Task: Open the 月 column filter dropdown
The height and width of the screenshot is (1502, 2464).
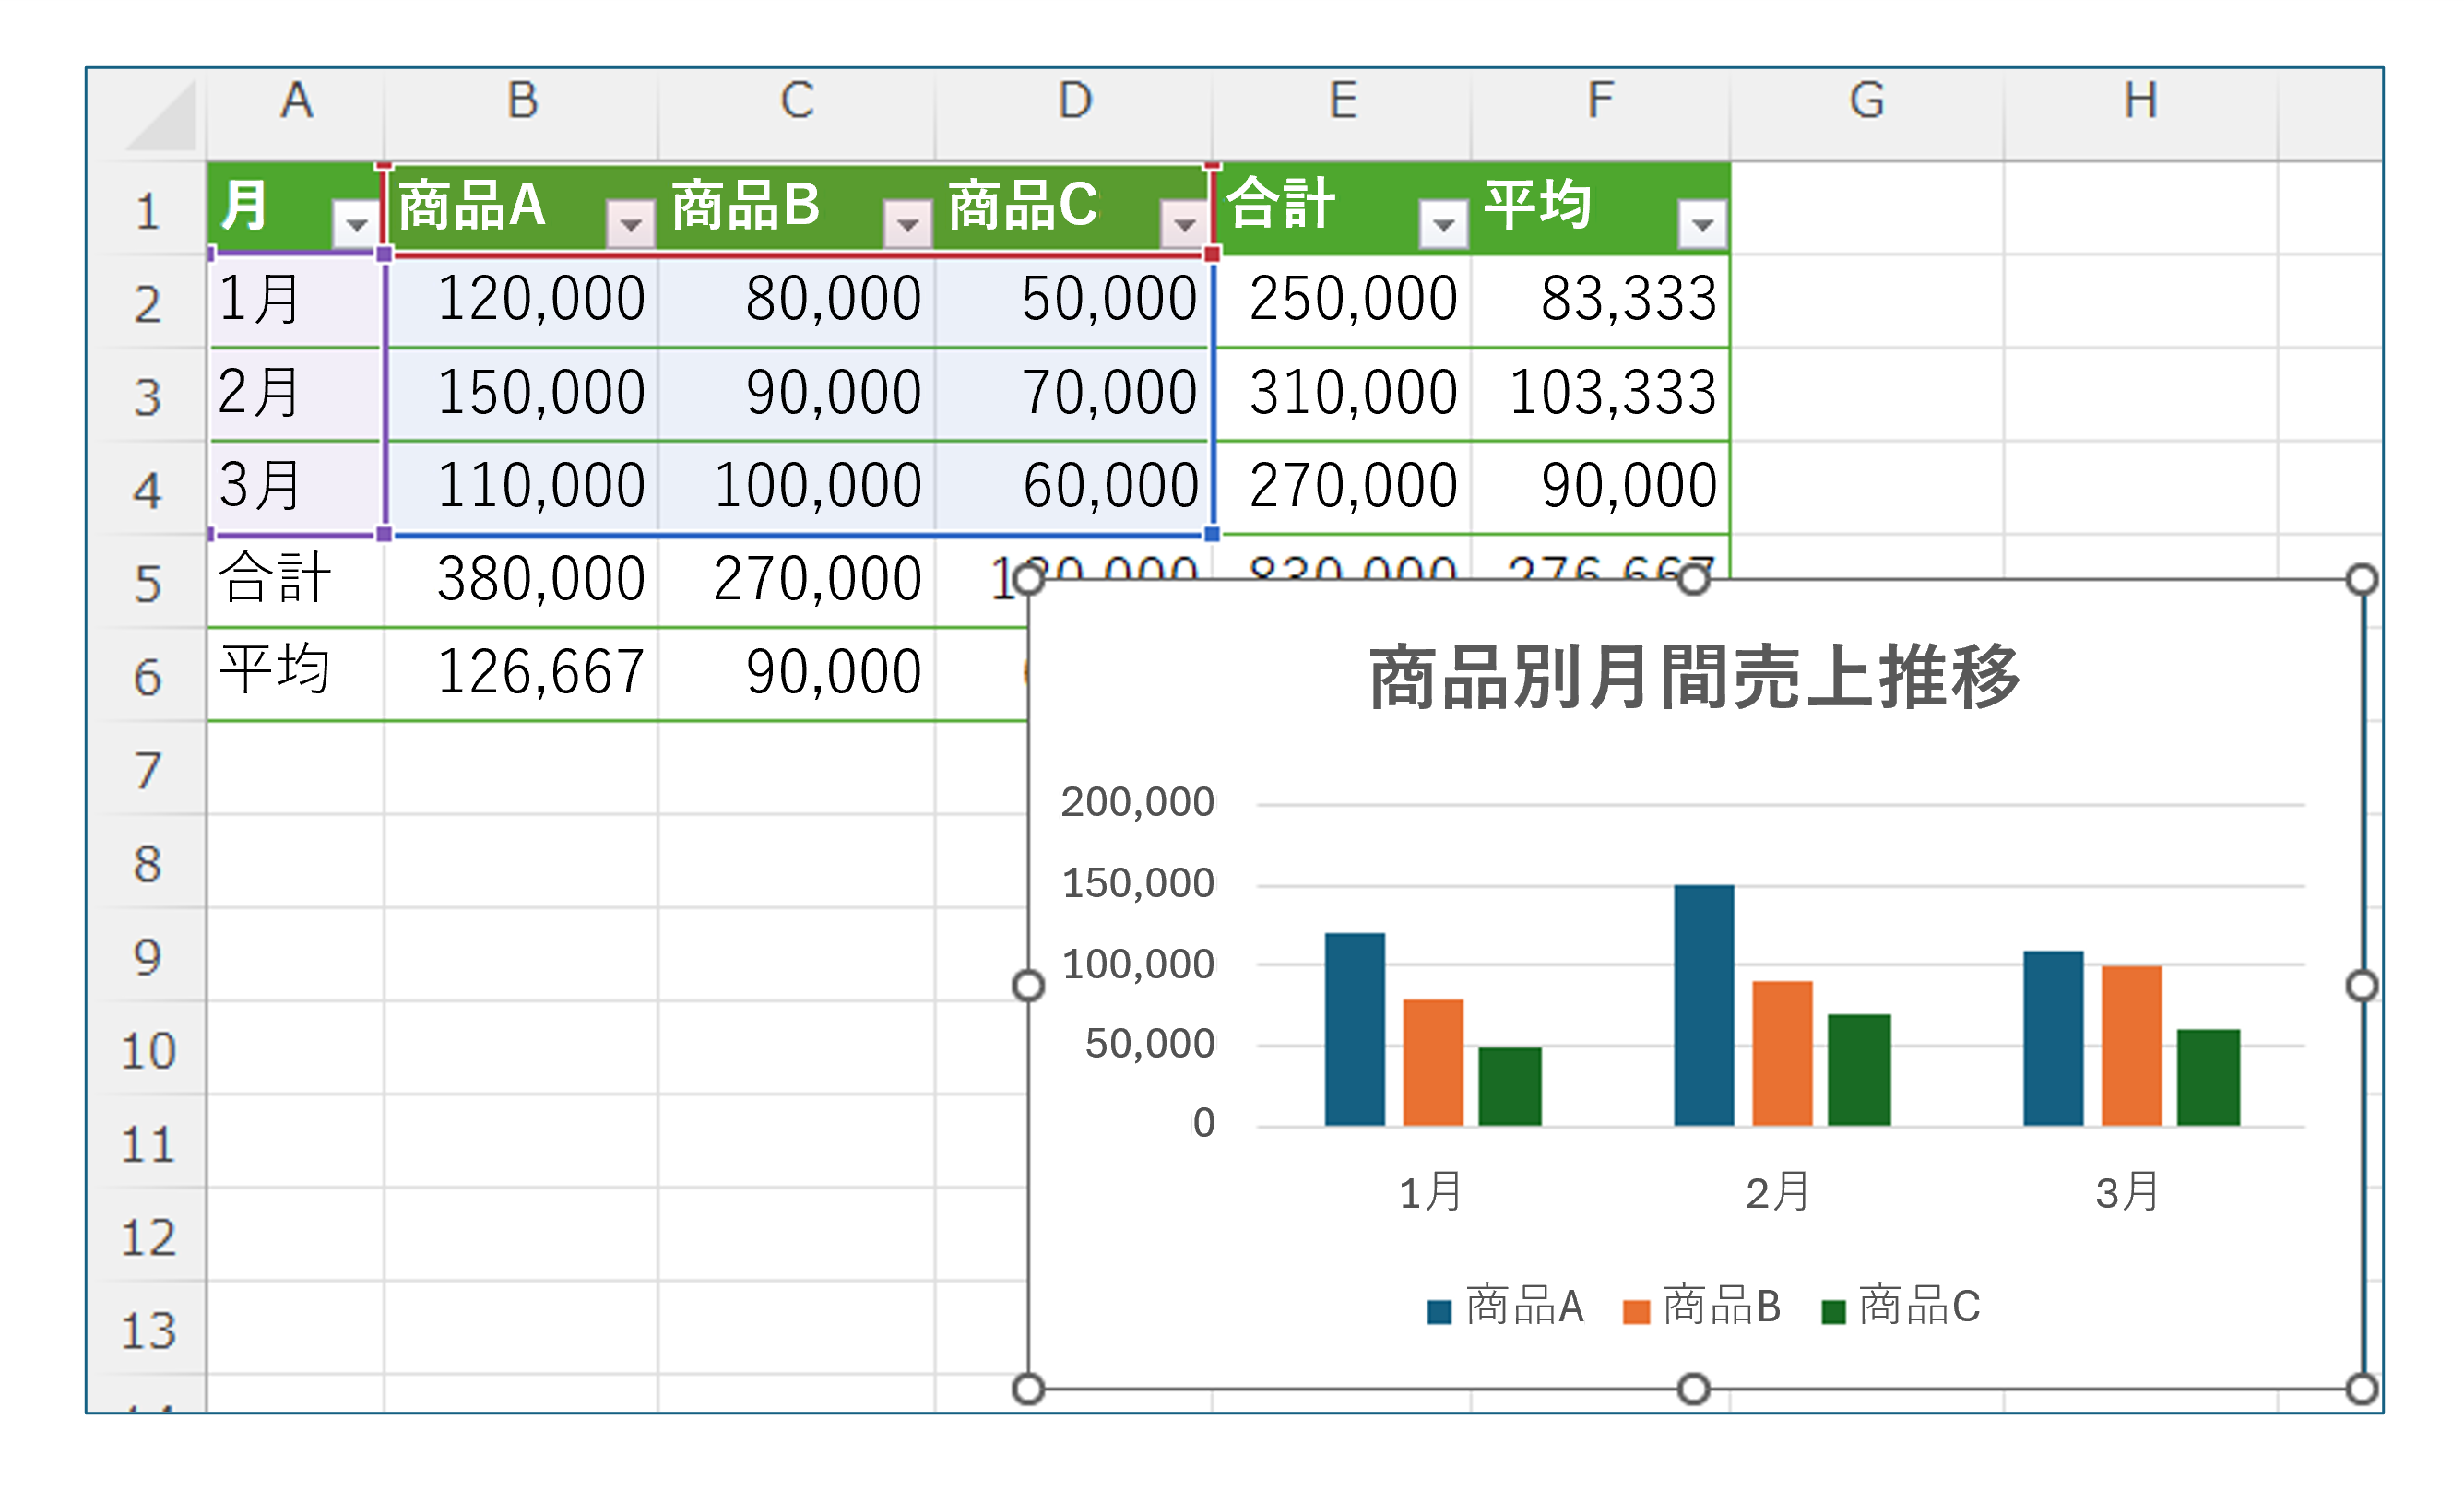Action: tap(356, 224)
